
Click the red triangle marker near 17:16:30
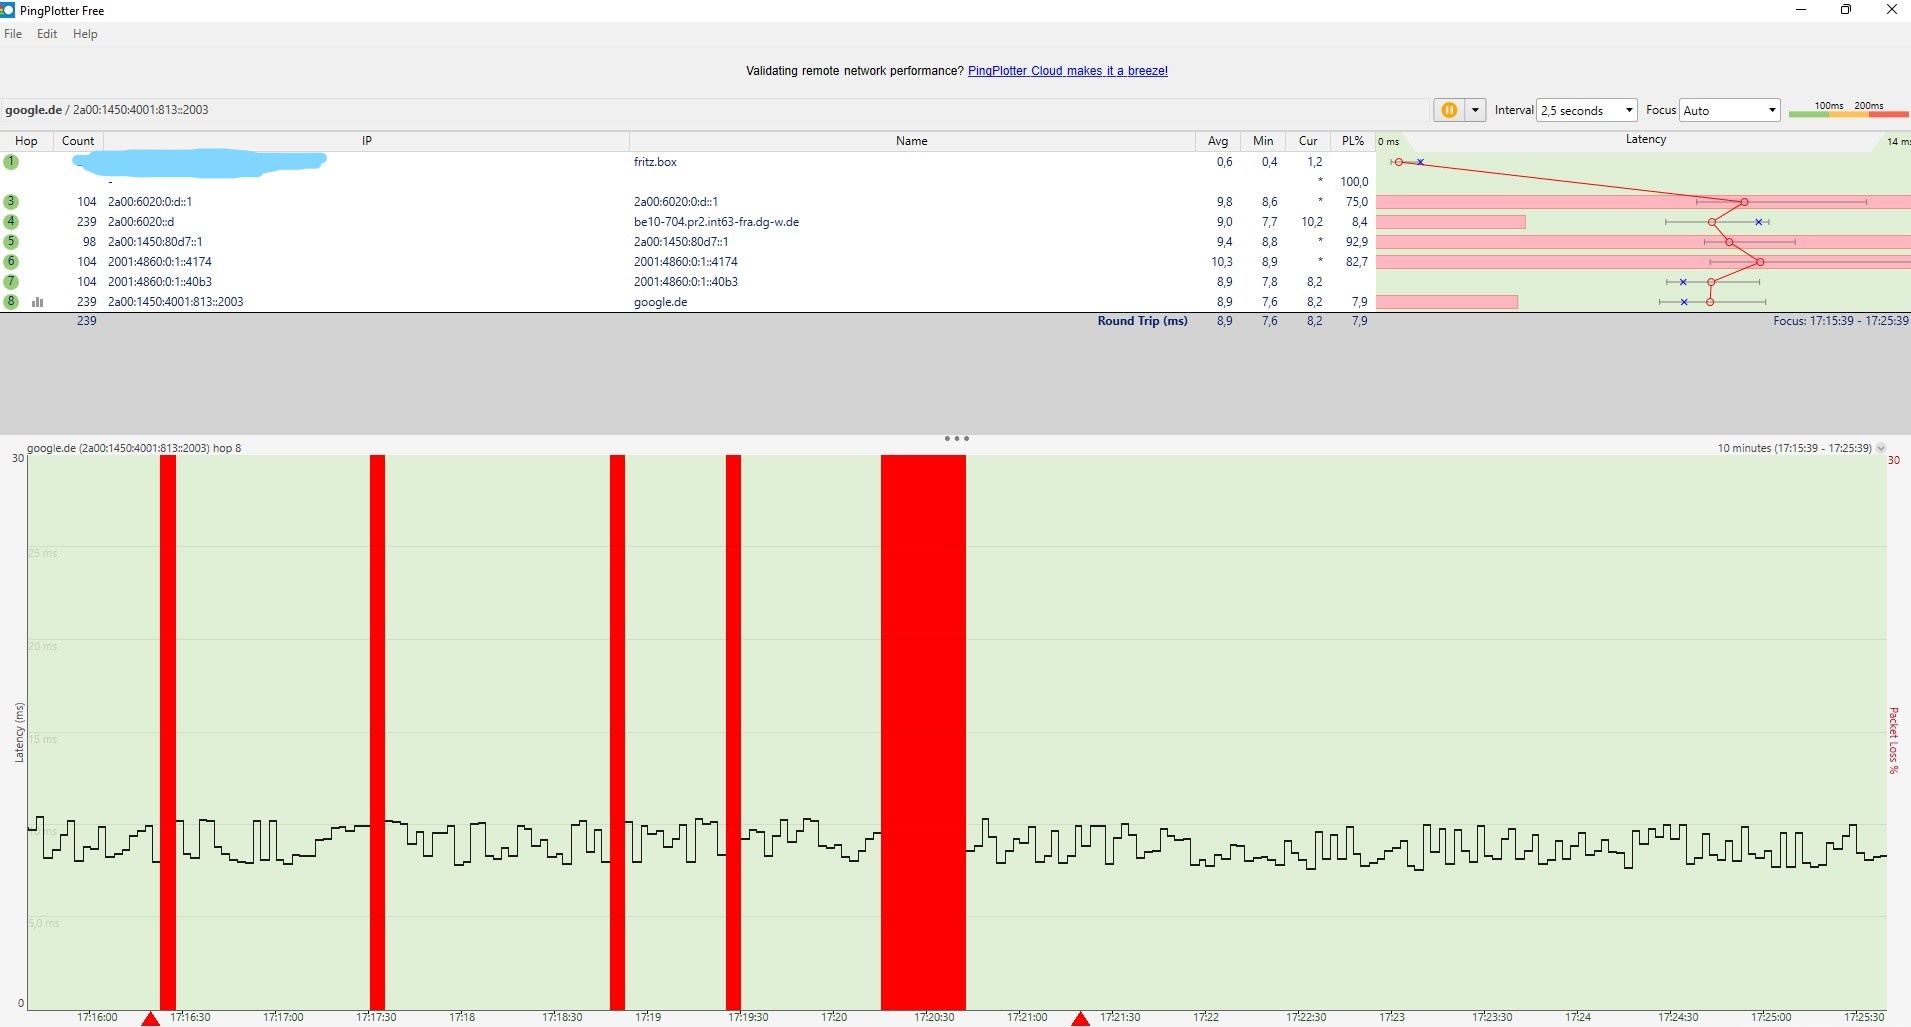point(150,1018)
